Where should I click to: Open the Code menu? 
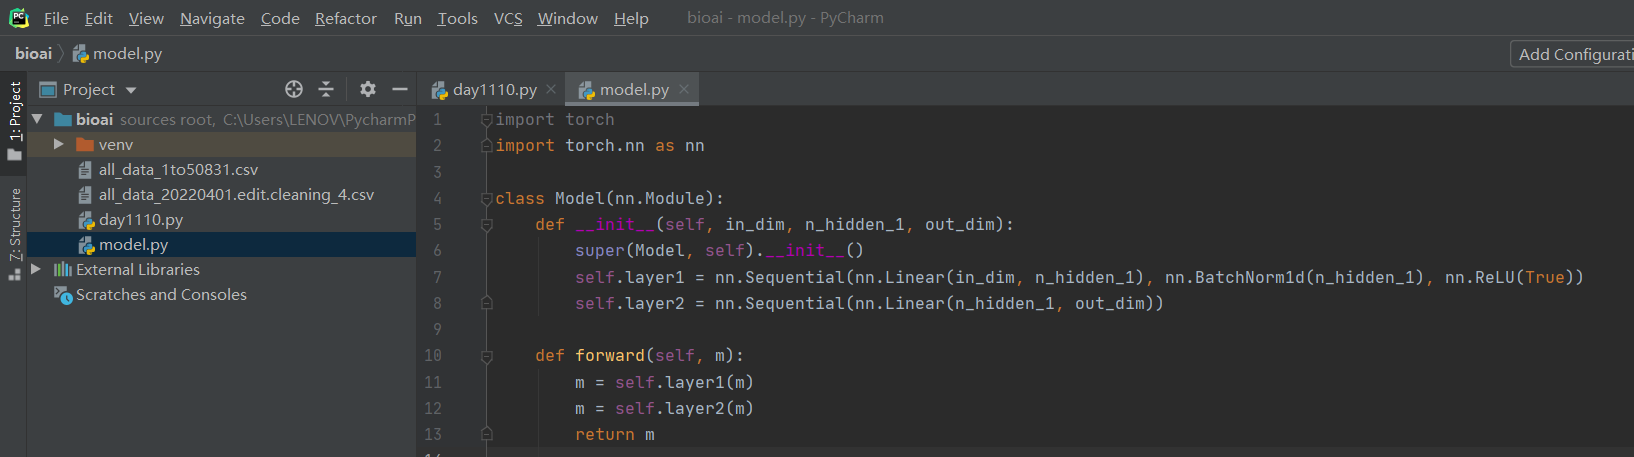coord(280,18)
